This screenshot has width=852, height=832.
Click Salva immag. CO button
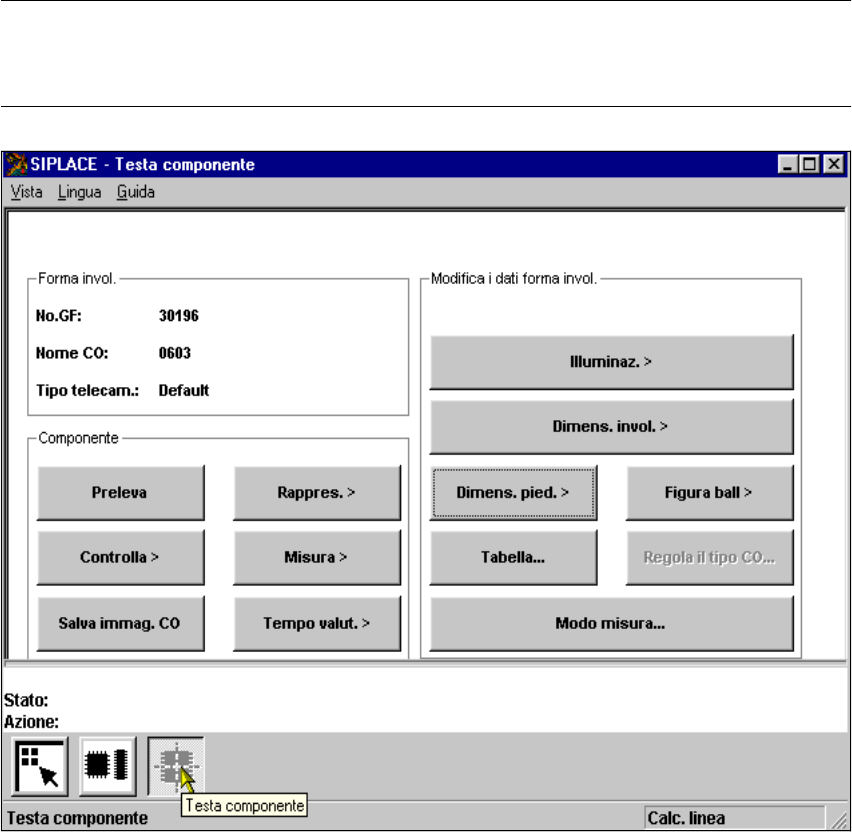[x=120, y=622]
